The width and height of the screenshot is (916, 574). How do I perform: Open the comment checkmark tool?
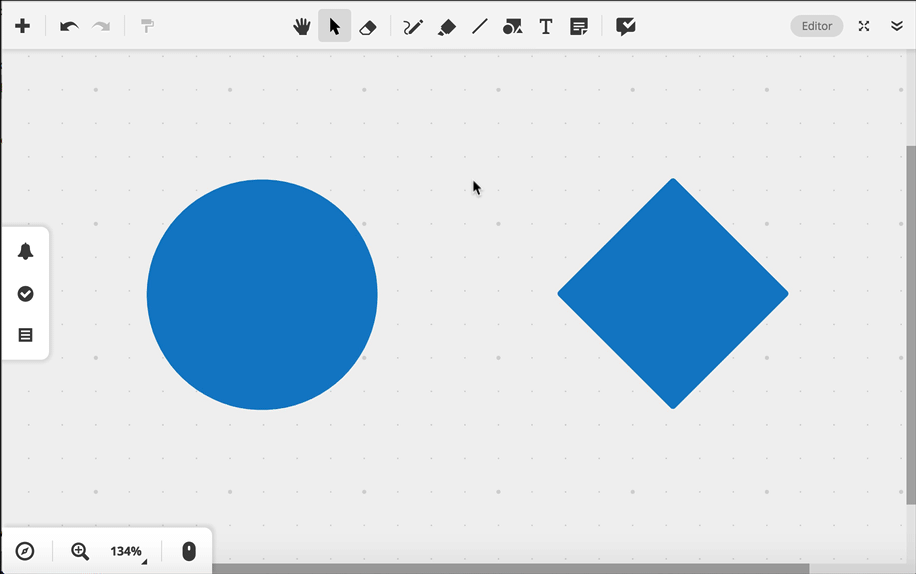point(626,26)
